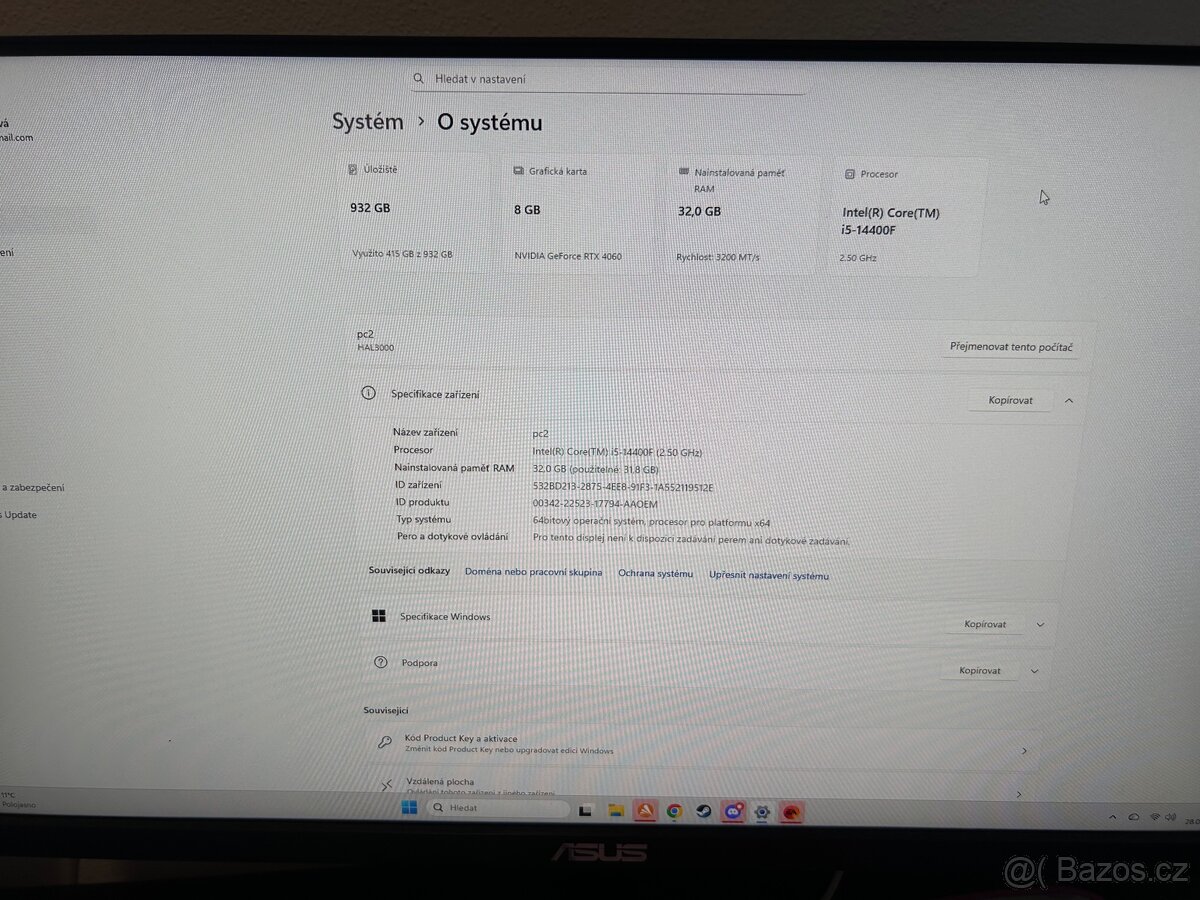Click the Windows logo in Specifikace Windows
This screenshot has width=1200, height=900.
click(x=379, y=616)
